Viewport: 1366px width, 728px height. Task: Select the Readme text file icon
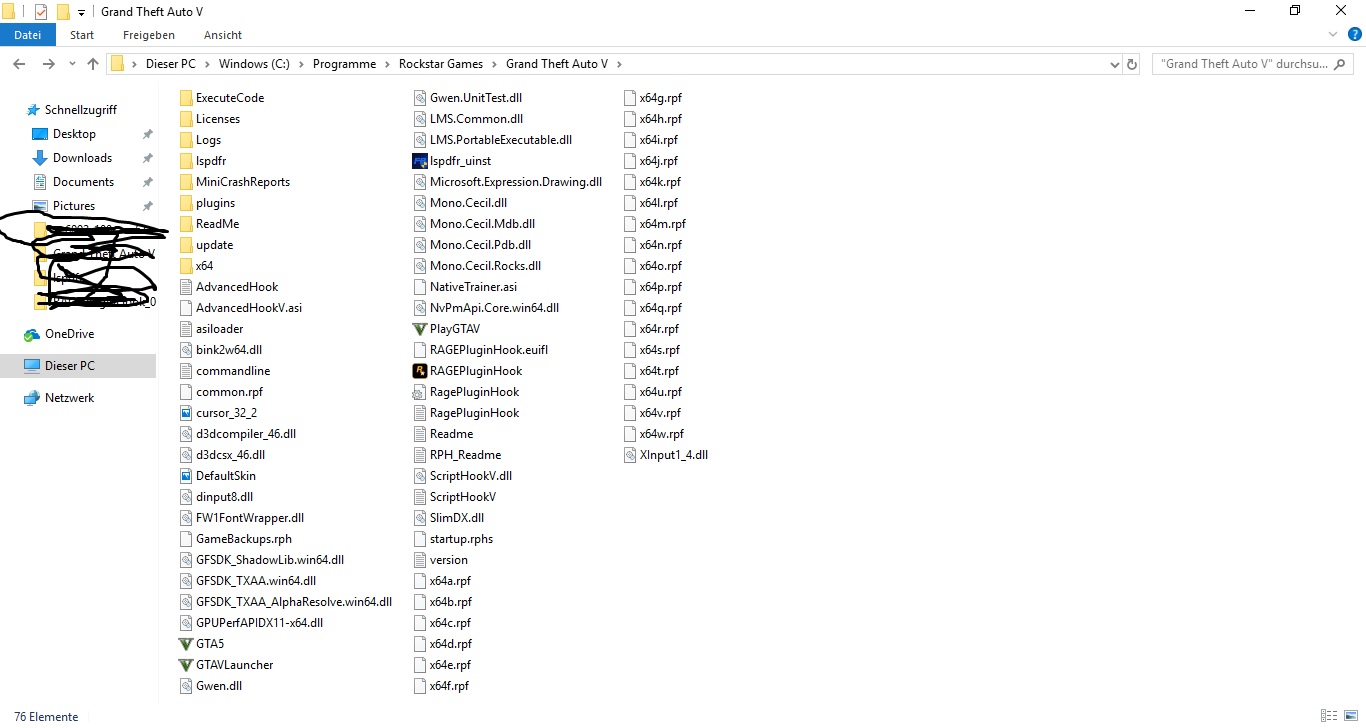(419, 434)
